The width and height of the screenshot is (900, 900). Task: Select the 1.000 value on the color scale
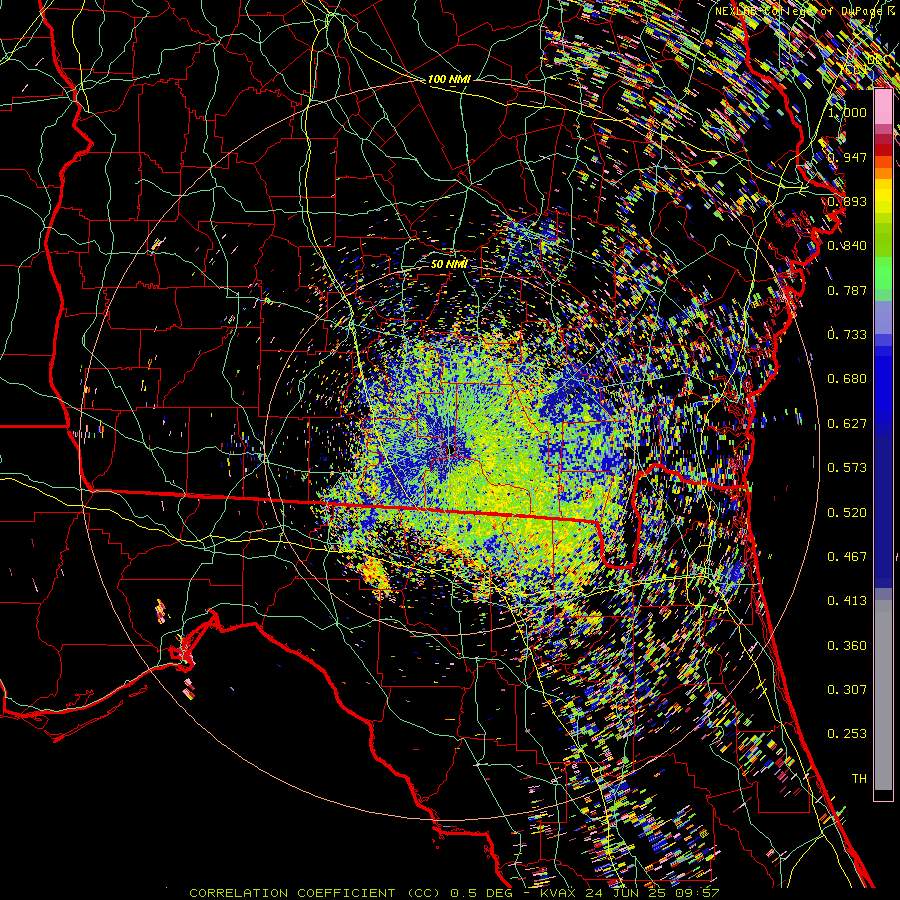[847, 112]
